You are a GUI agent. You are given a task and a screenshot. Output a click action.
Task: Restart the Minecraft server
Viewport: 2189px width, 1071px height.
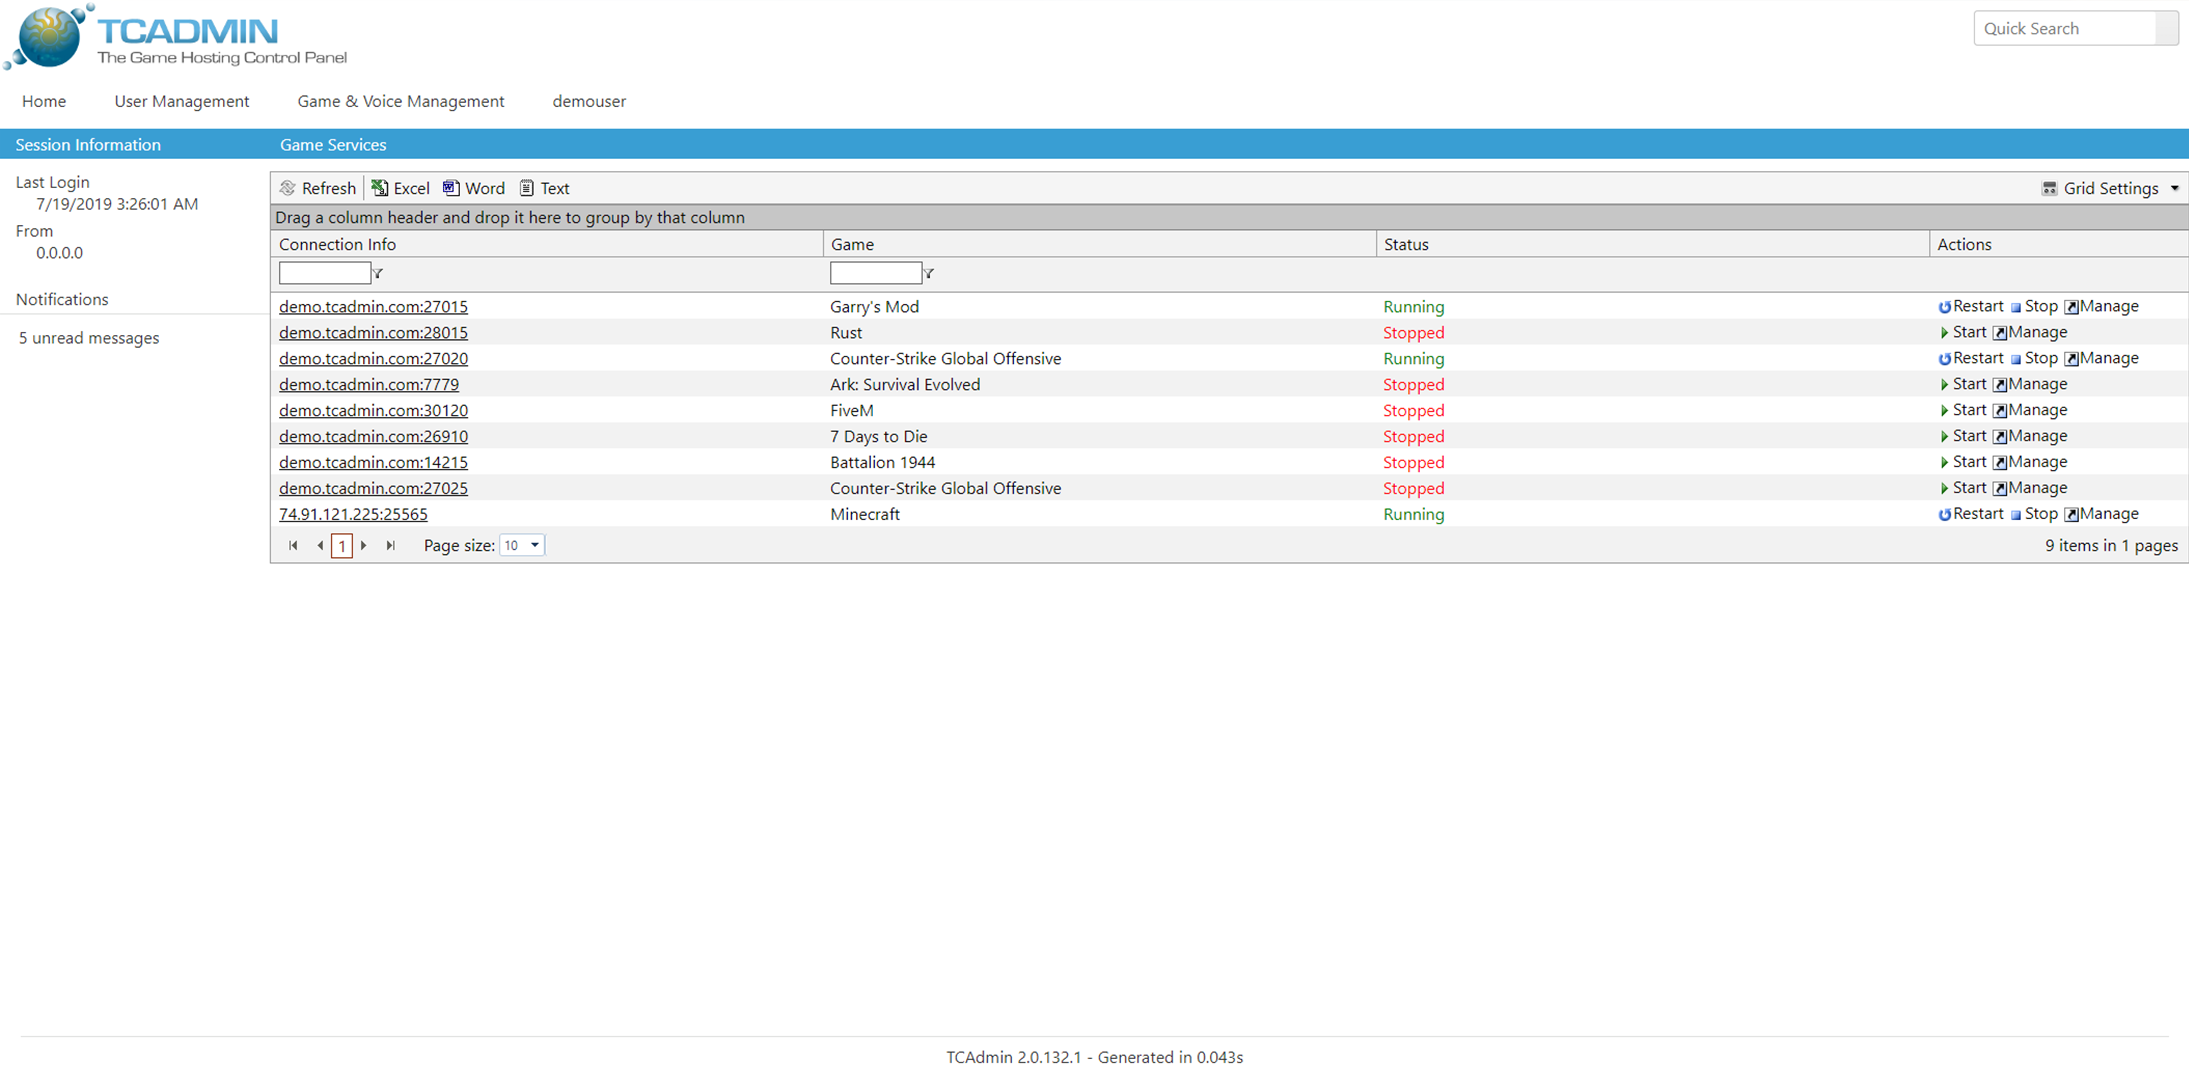(1971, 514)
